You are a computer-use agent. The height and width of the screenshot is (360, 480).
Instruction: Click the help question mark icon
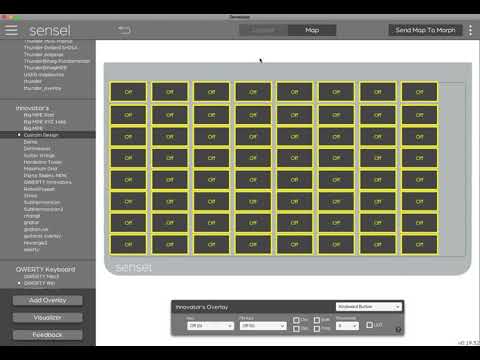point(398,330)
